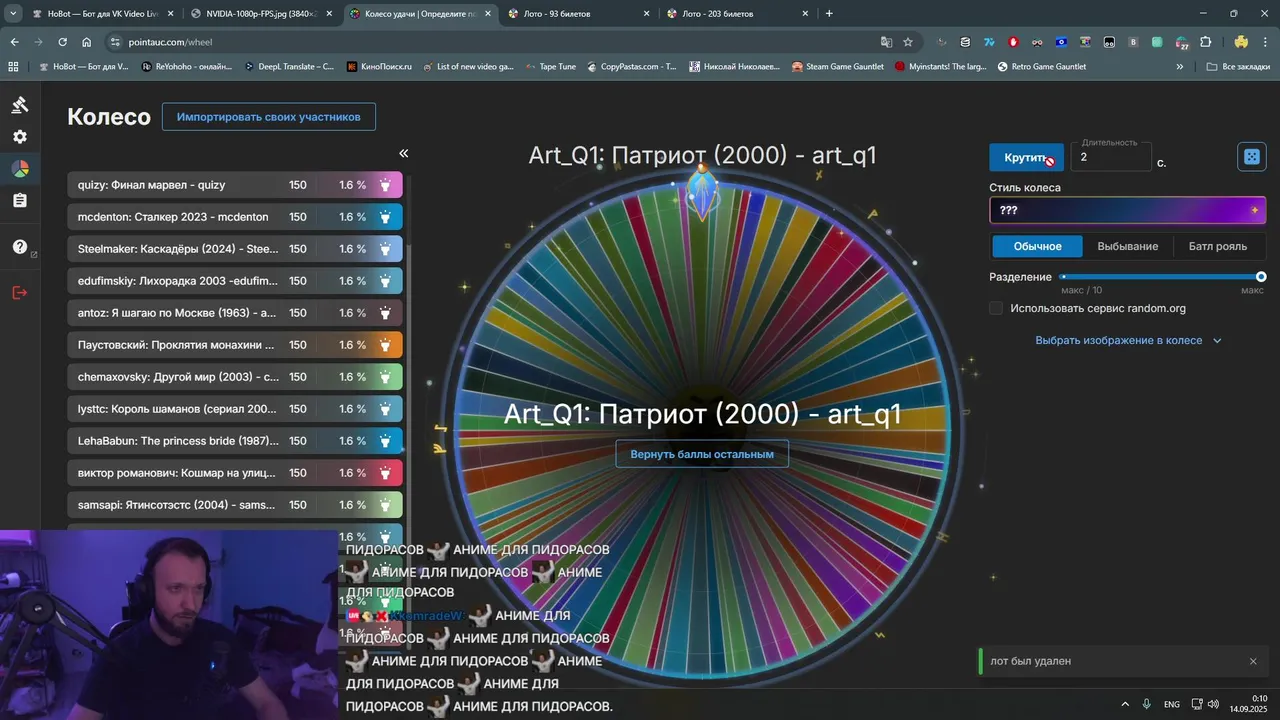Click the Длительность duration input field
Screen dimensions: 1280x720
1111,157
